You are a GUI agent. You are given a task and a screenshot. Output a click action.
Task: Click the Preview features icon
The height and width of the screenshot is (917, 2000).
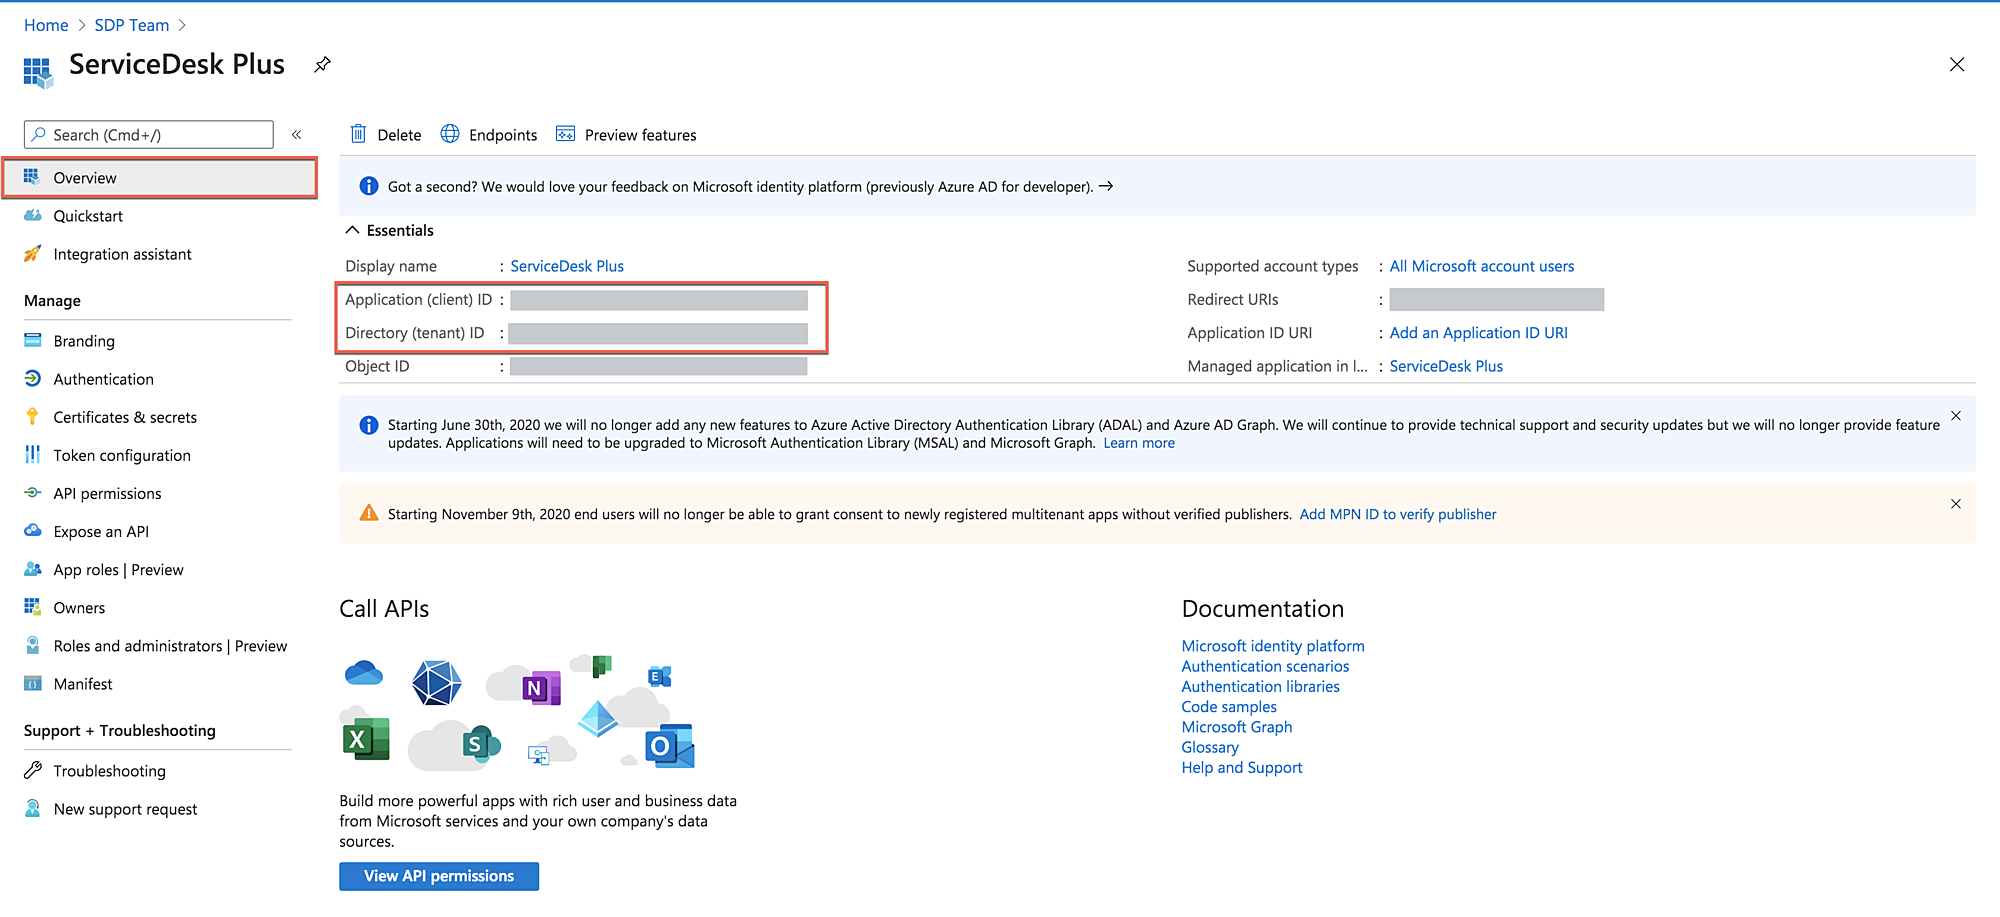565,134
